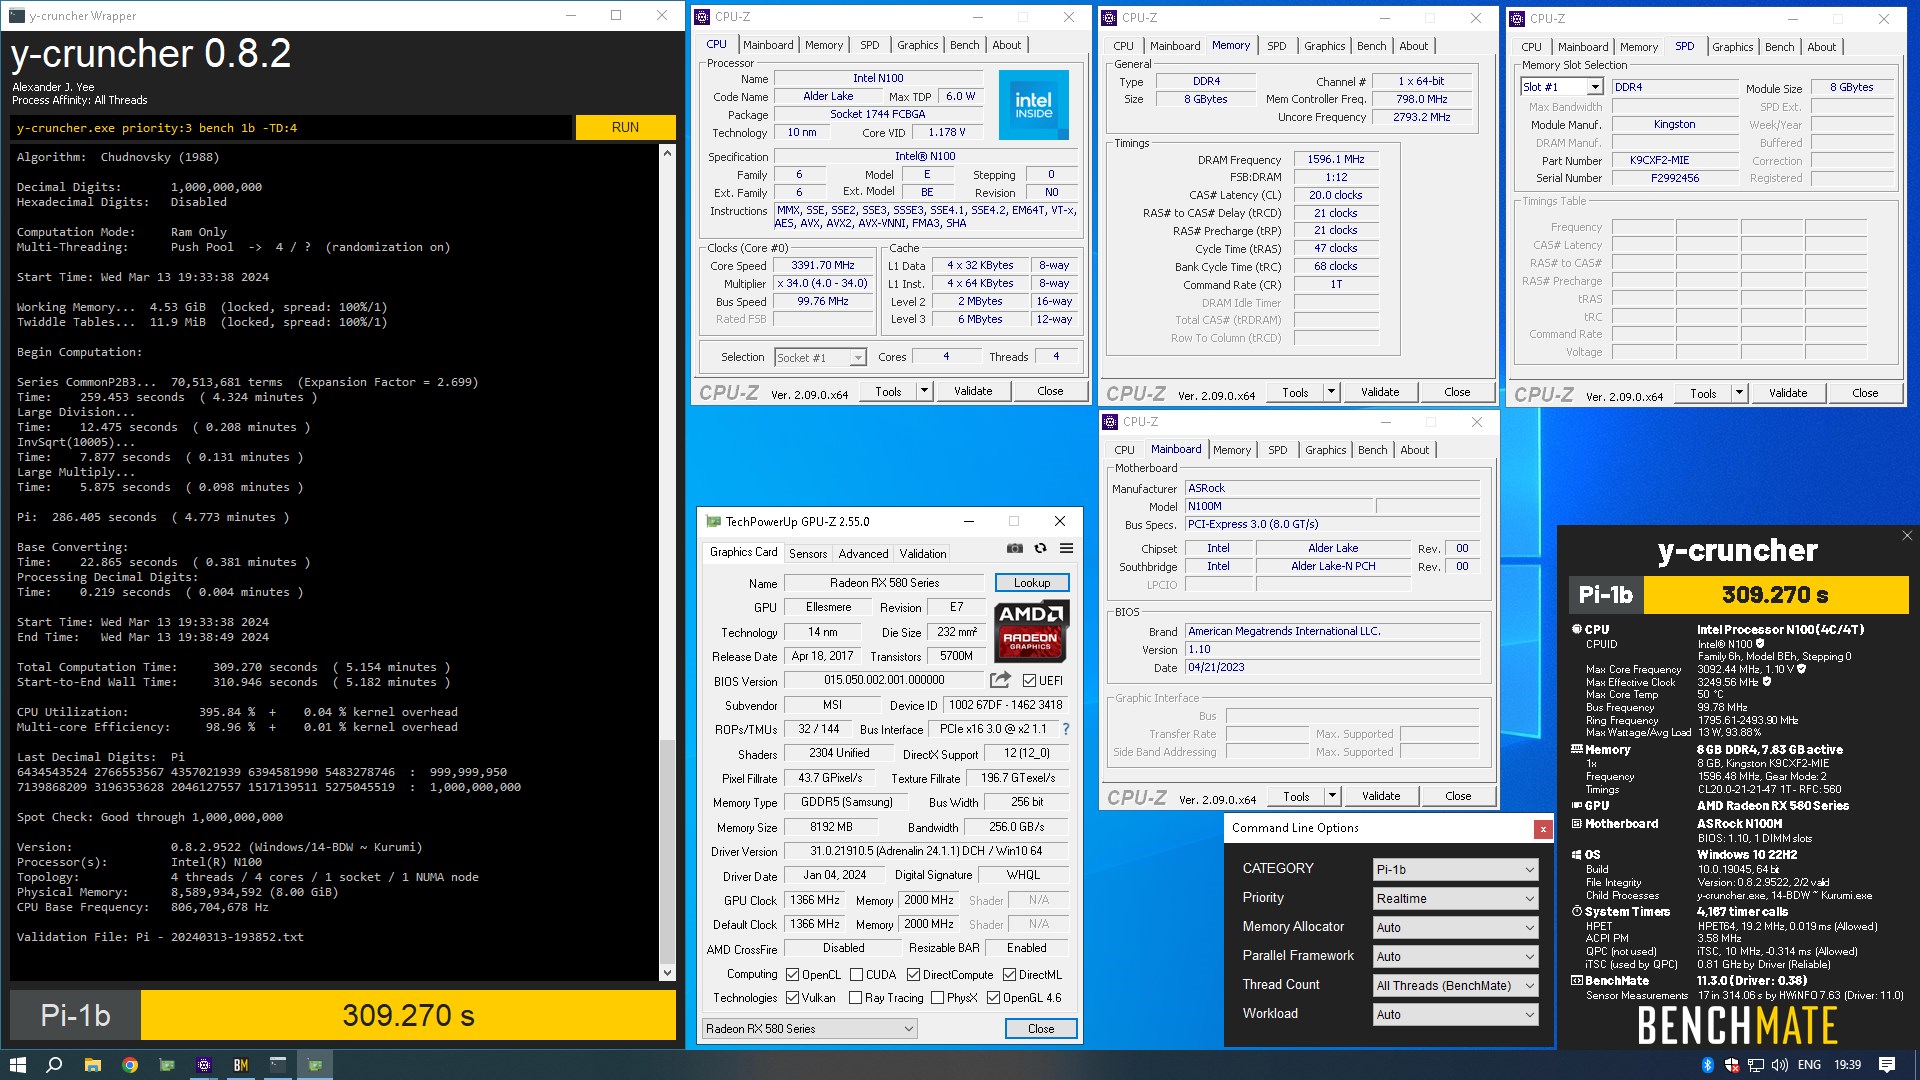Click Tools in the CPU tab CPU-Z window

pyautogui.click(x=889, y=392)
